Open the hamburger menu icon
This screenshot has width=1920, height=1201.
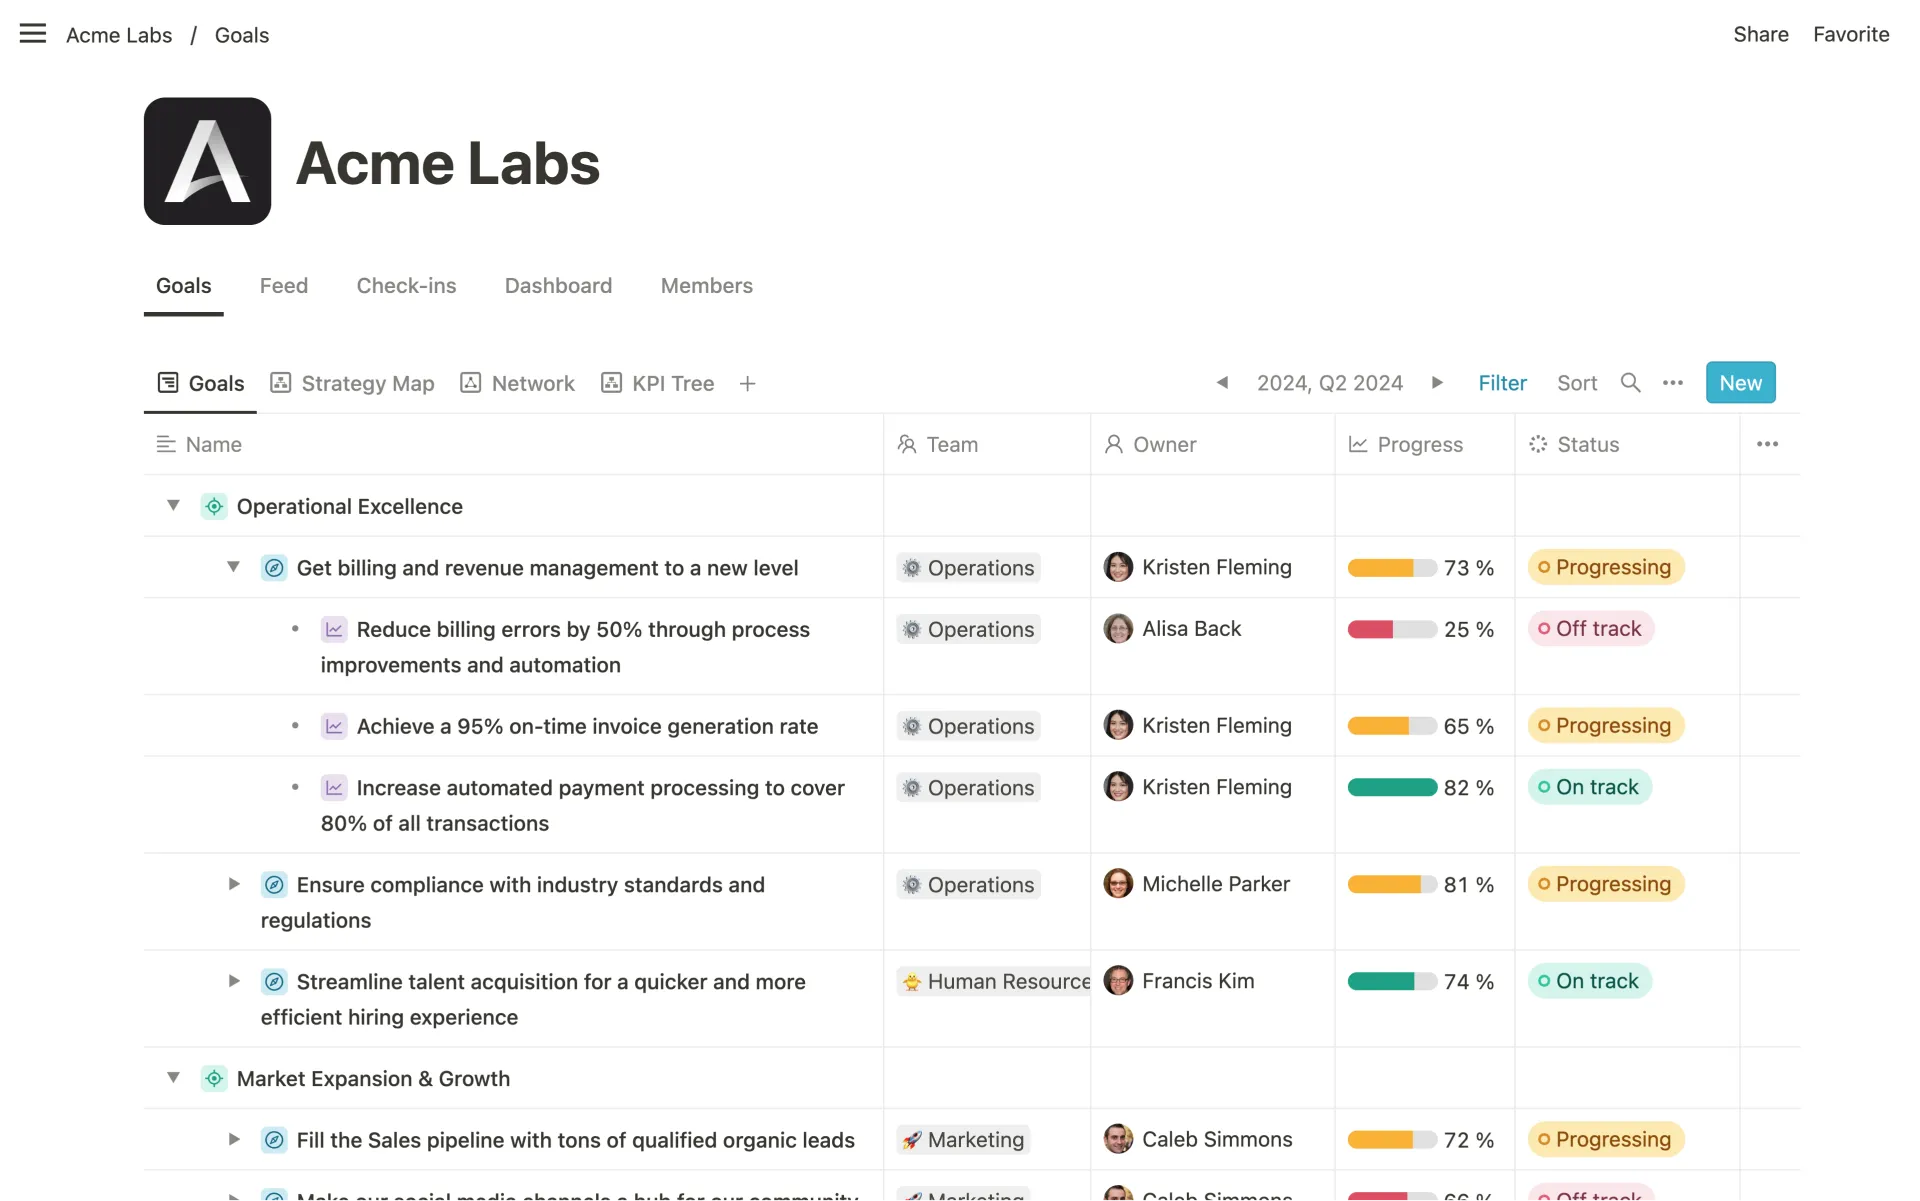tap(33, 34)
